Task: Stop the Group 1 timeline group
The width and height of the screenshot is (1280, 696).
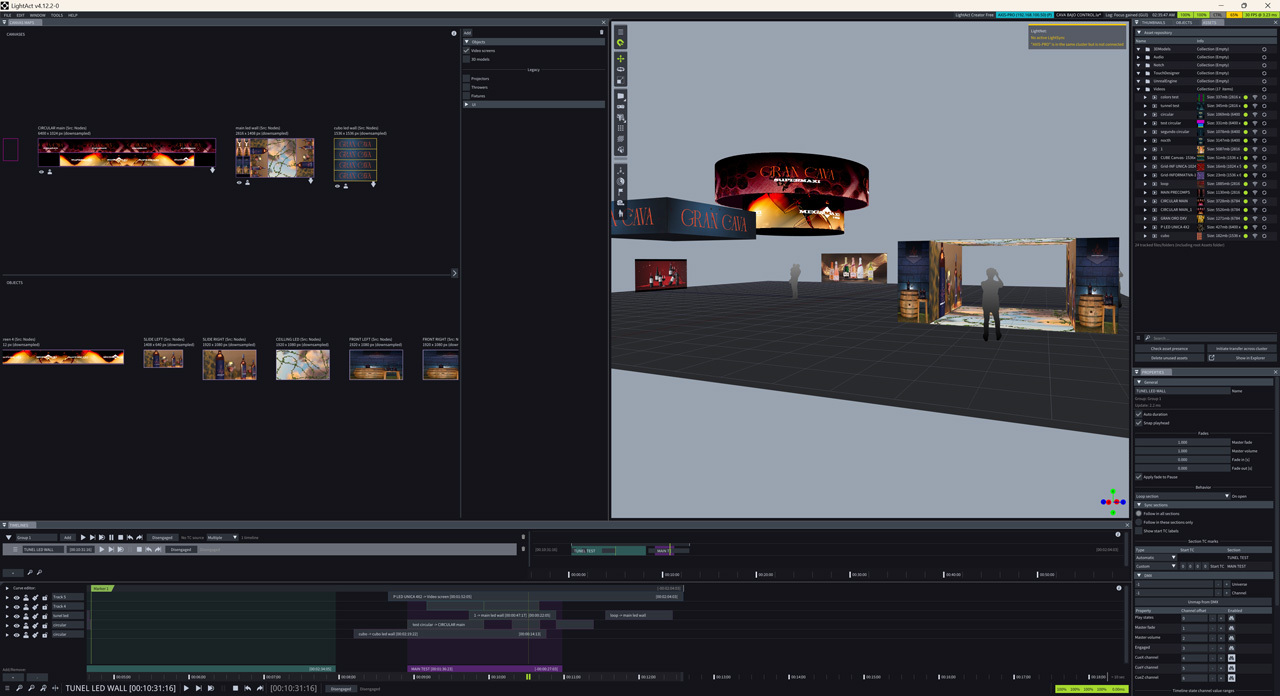Action: 121,537
